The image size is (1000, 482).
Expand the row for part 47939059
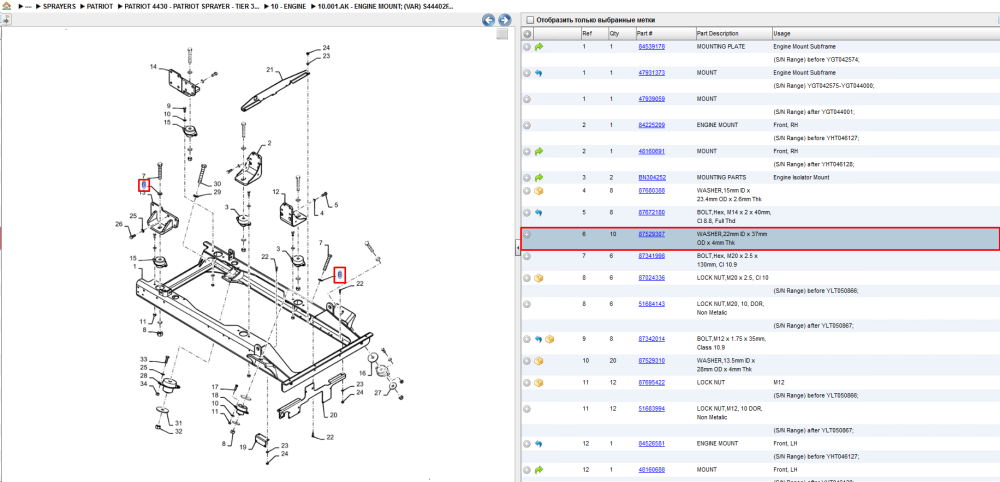(x=527, y=99)
